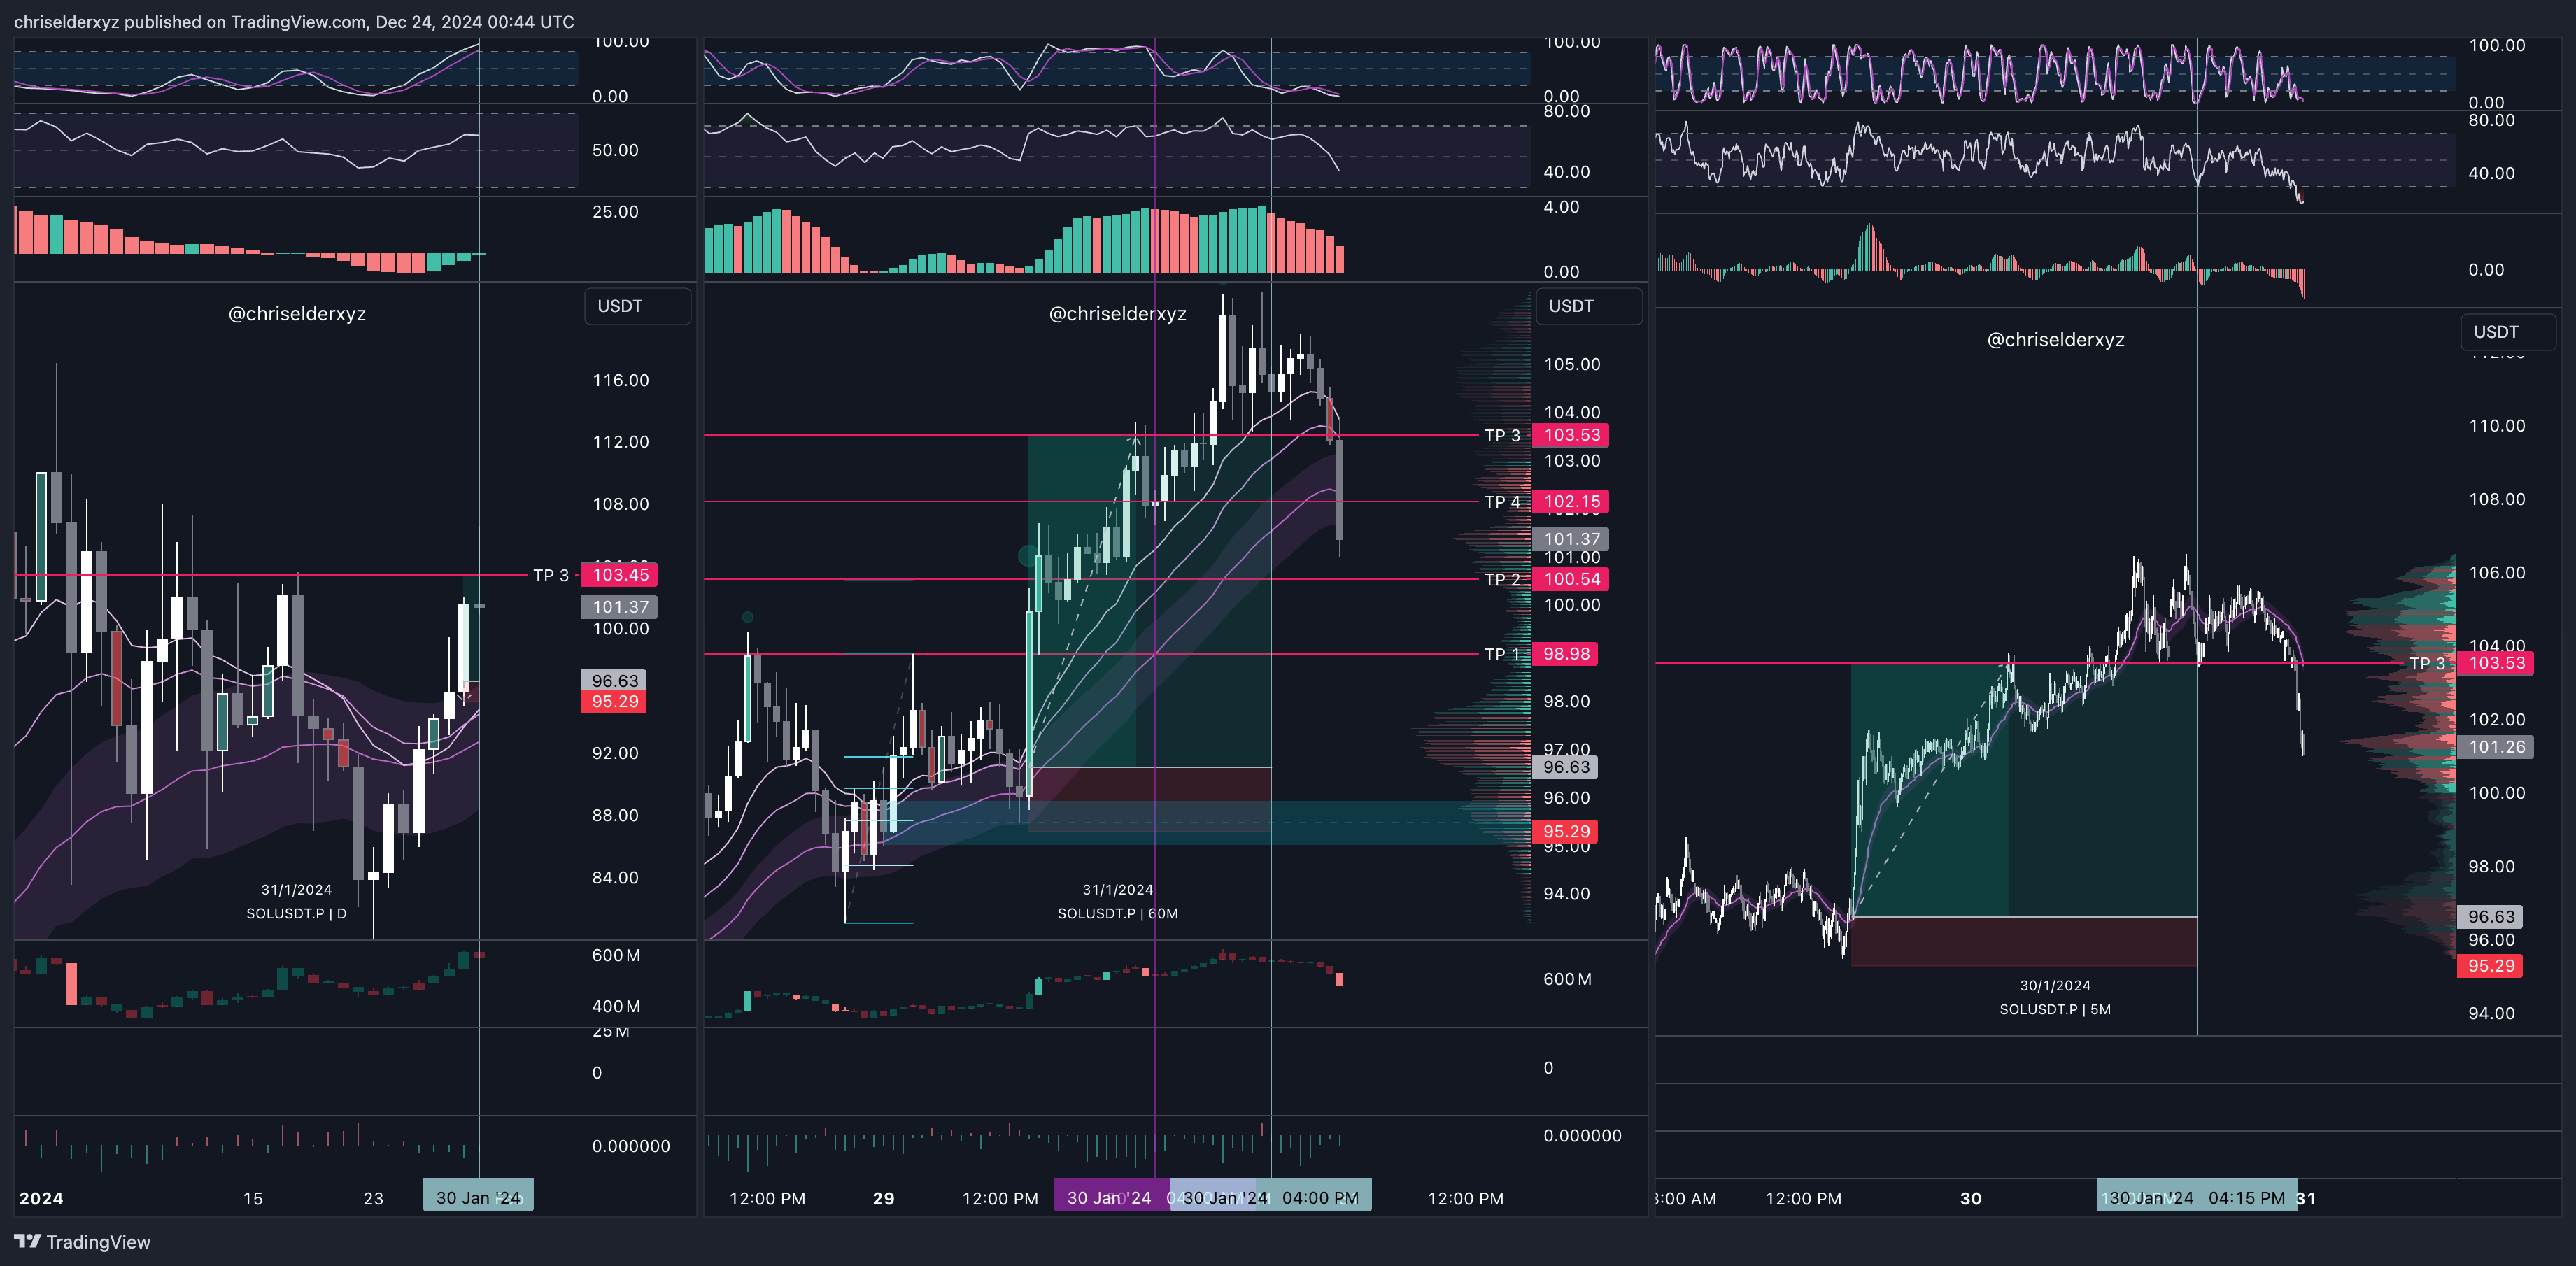
Task: Click SOLUSDT.P | D chart label
Action: click(296, 914)
